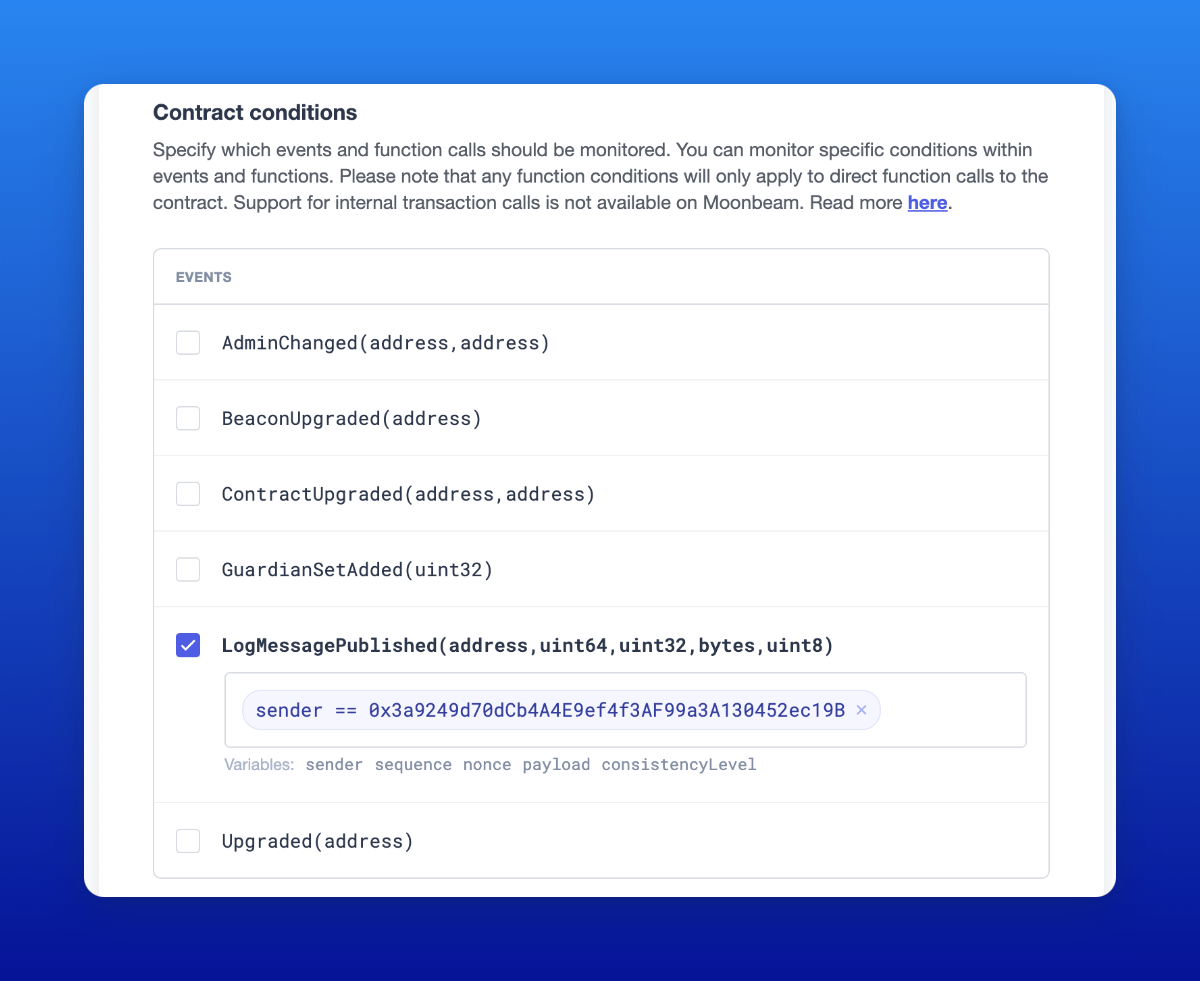Insert the sender variable
The height and width of the screenshot is (981, 1200).
[334, 765]
